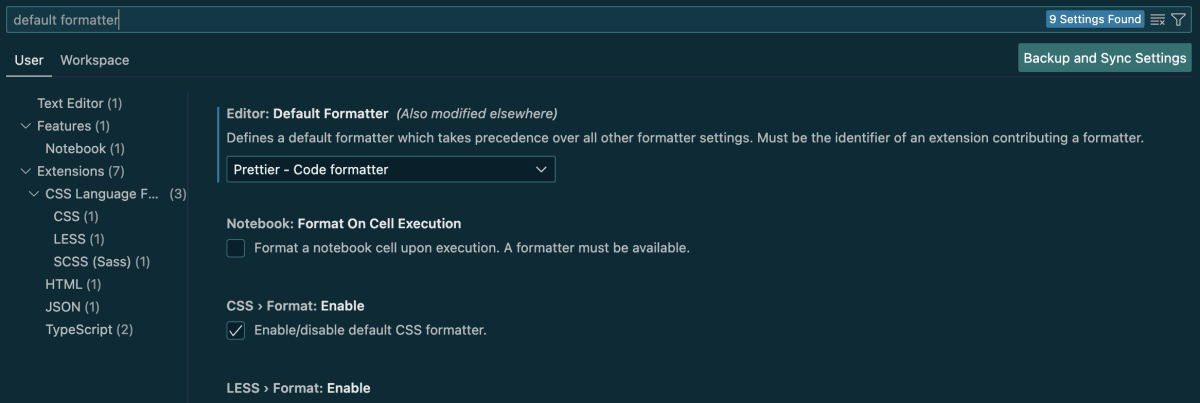Choose SCSS (Sass) tree item

point(102,261)
